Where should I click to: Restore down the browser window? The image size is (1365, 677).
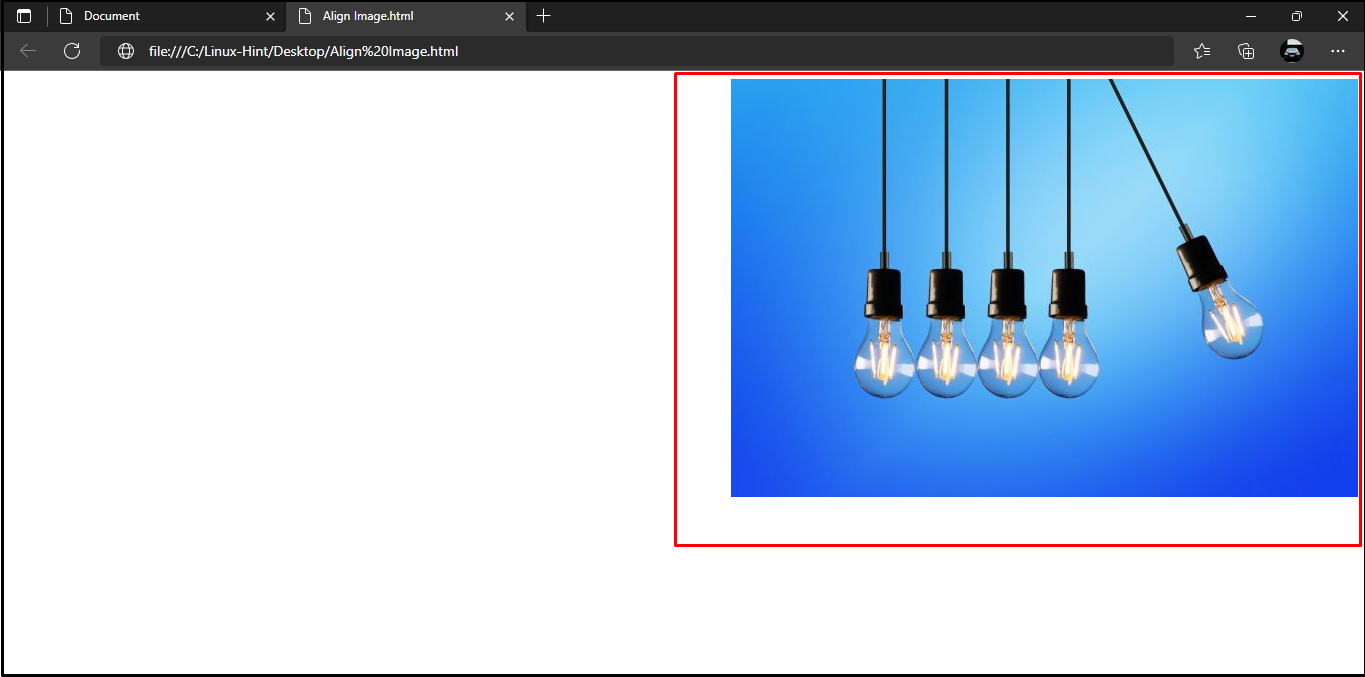(1296, 16)
